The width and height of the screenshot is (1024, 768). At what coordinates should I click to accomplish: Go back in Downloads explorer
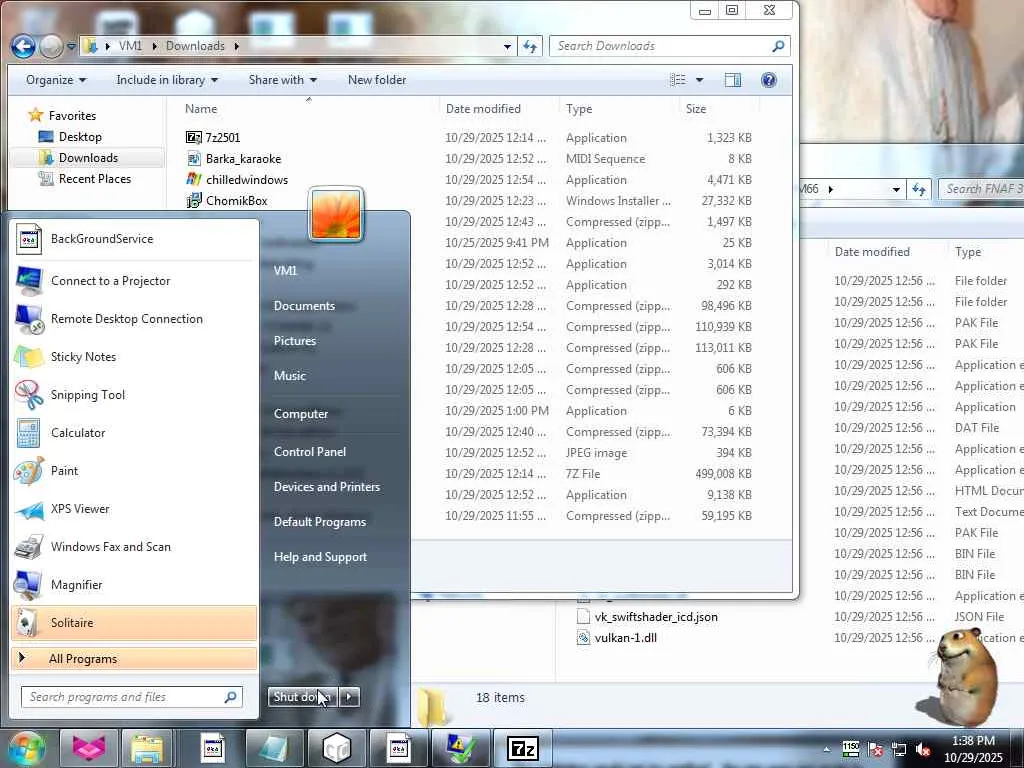(23, 46)
